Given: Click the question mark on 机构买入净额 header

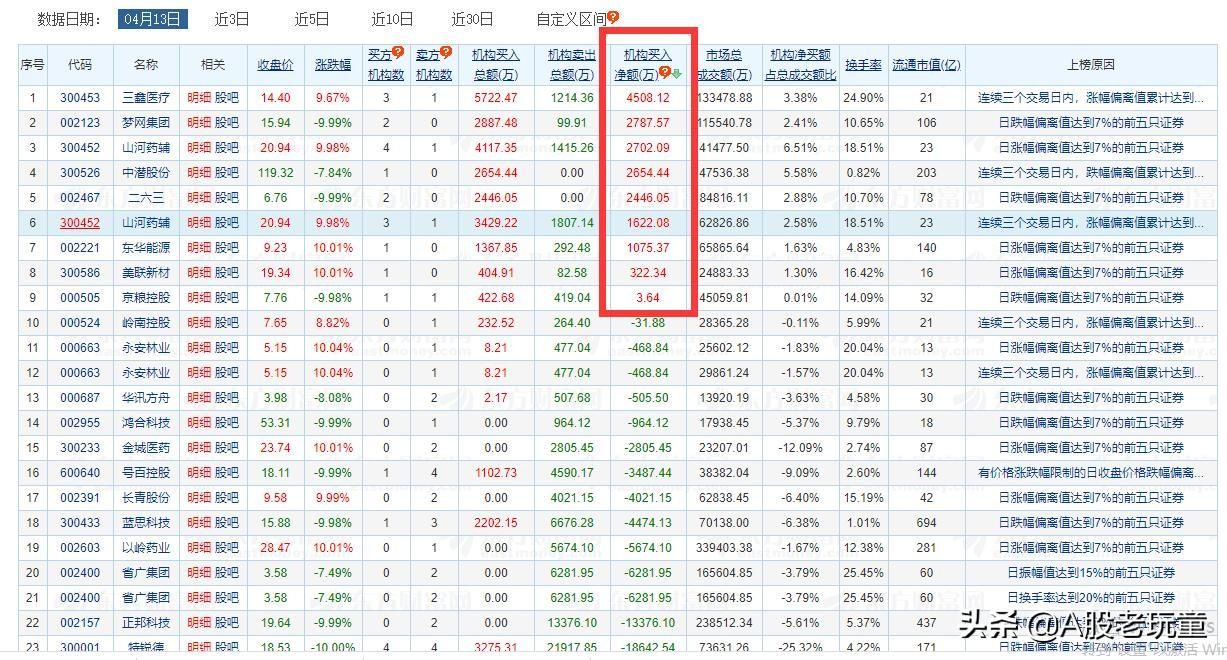Looking at the screenshot, I should [665, 72].
